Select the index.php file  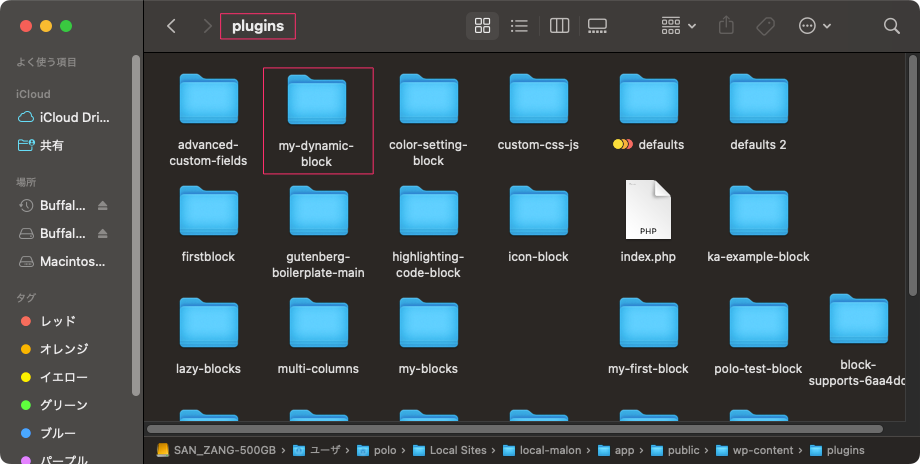pos(648,222)
